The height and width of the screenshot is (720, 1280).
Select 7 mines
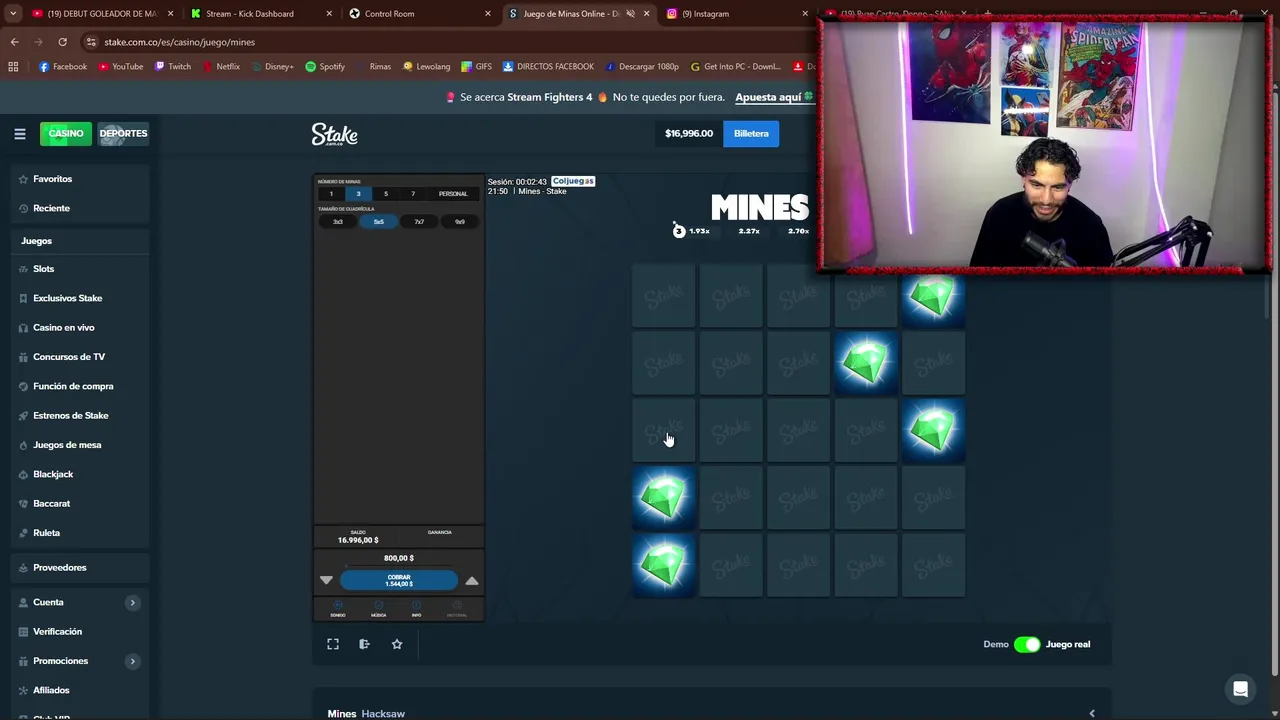[412, 193]
